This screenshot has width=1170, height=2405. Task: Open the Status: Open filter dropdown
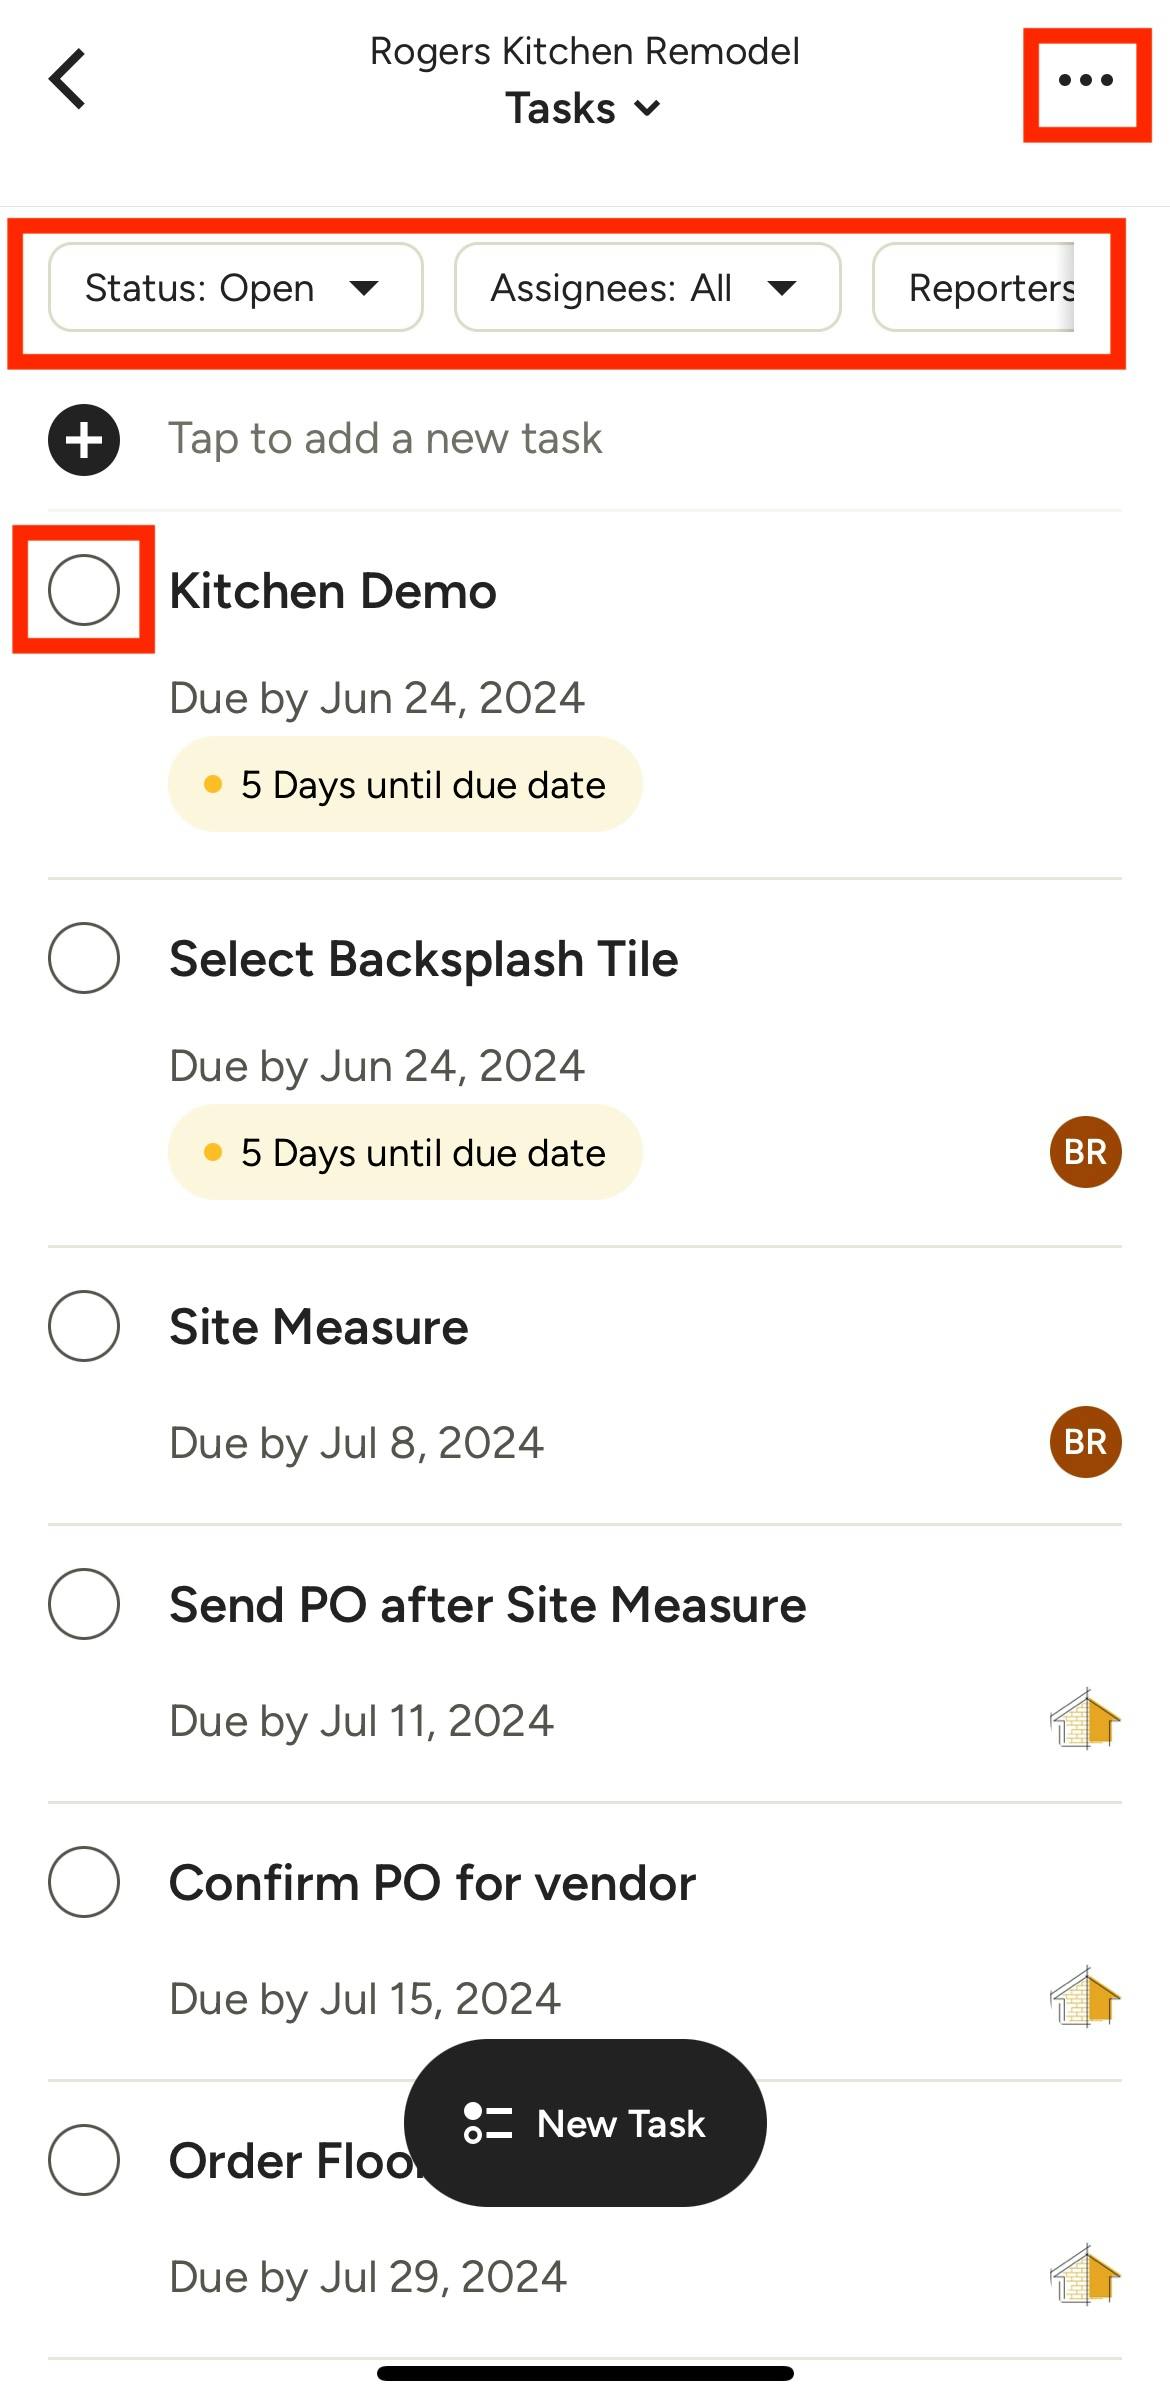pyautogui.click(x=235, y=288)
